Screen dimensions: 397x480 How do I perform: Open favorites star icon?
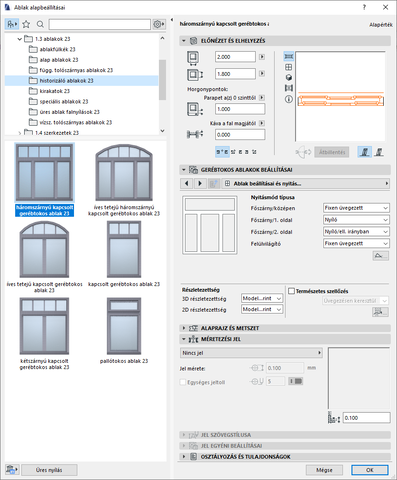tap(26, 24)
